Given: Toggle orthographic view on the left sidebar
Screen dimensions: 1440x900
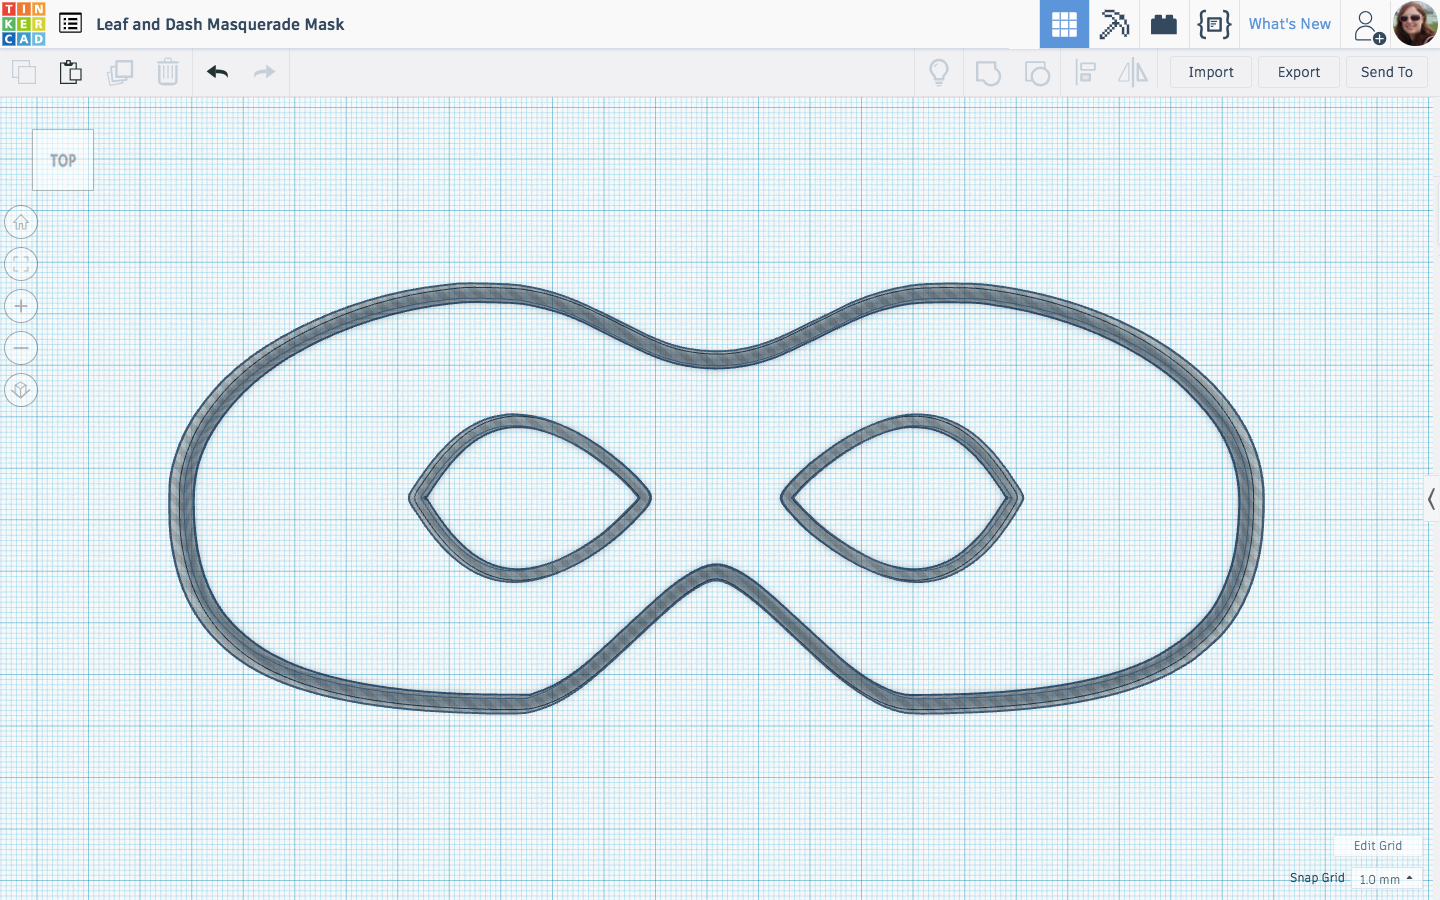Looking at the screenshot, I should [21, 390].
